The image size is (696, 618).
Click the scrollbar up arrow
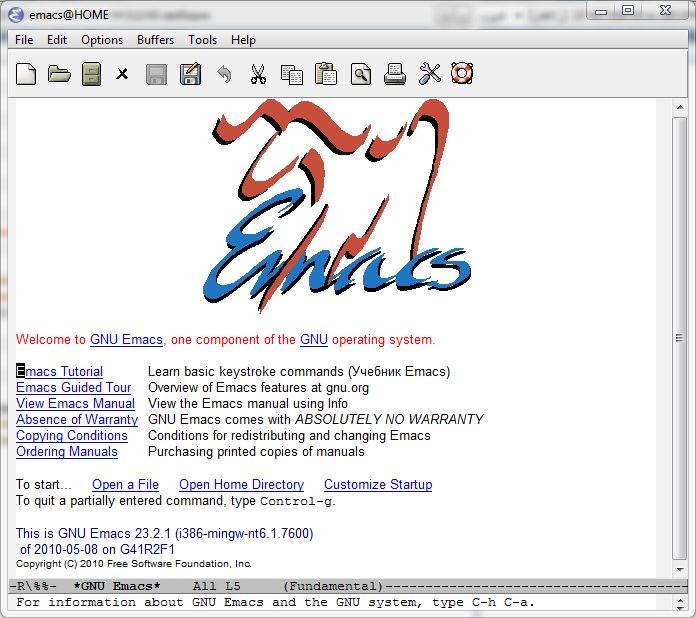(680, 107)
